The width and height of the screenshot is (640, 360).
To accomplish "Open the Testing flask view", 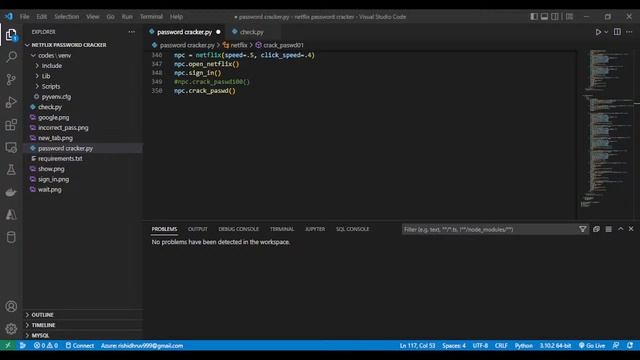I will (11, 169).
